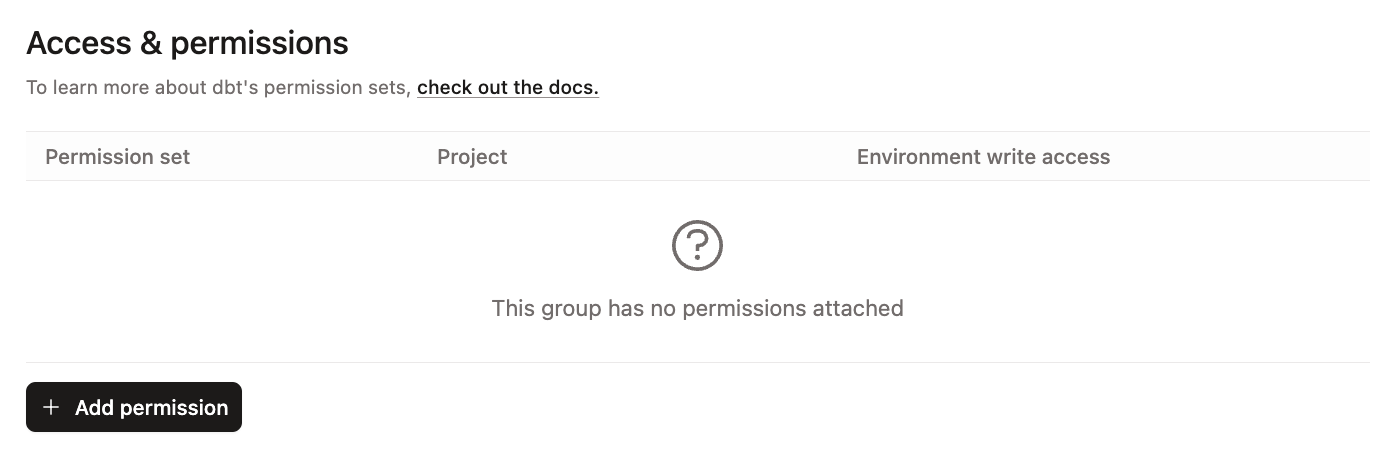The width and height of the screenshot is (1396, 452).
Task: Click the Environment write access column header
Action: (x=983, y=157)
